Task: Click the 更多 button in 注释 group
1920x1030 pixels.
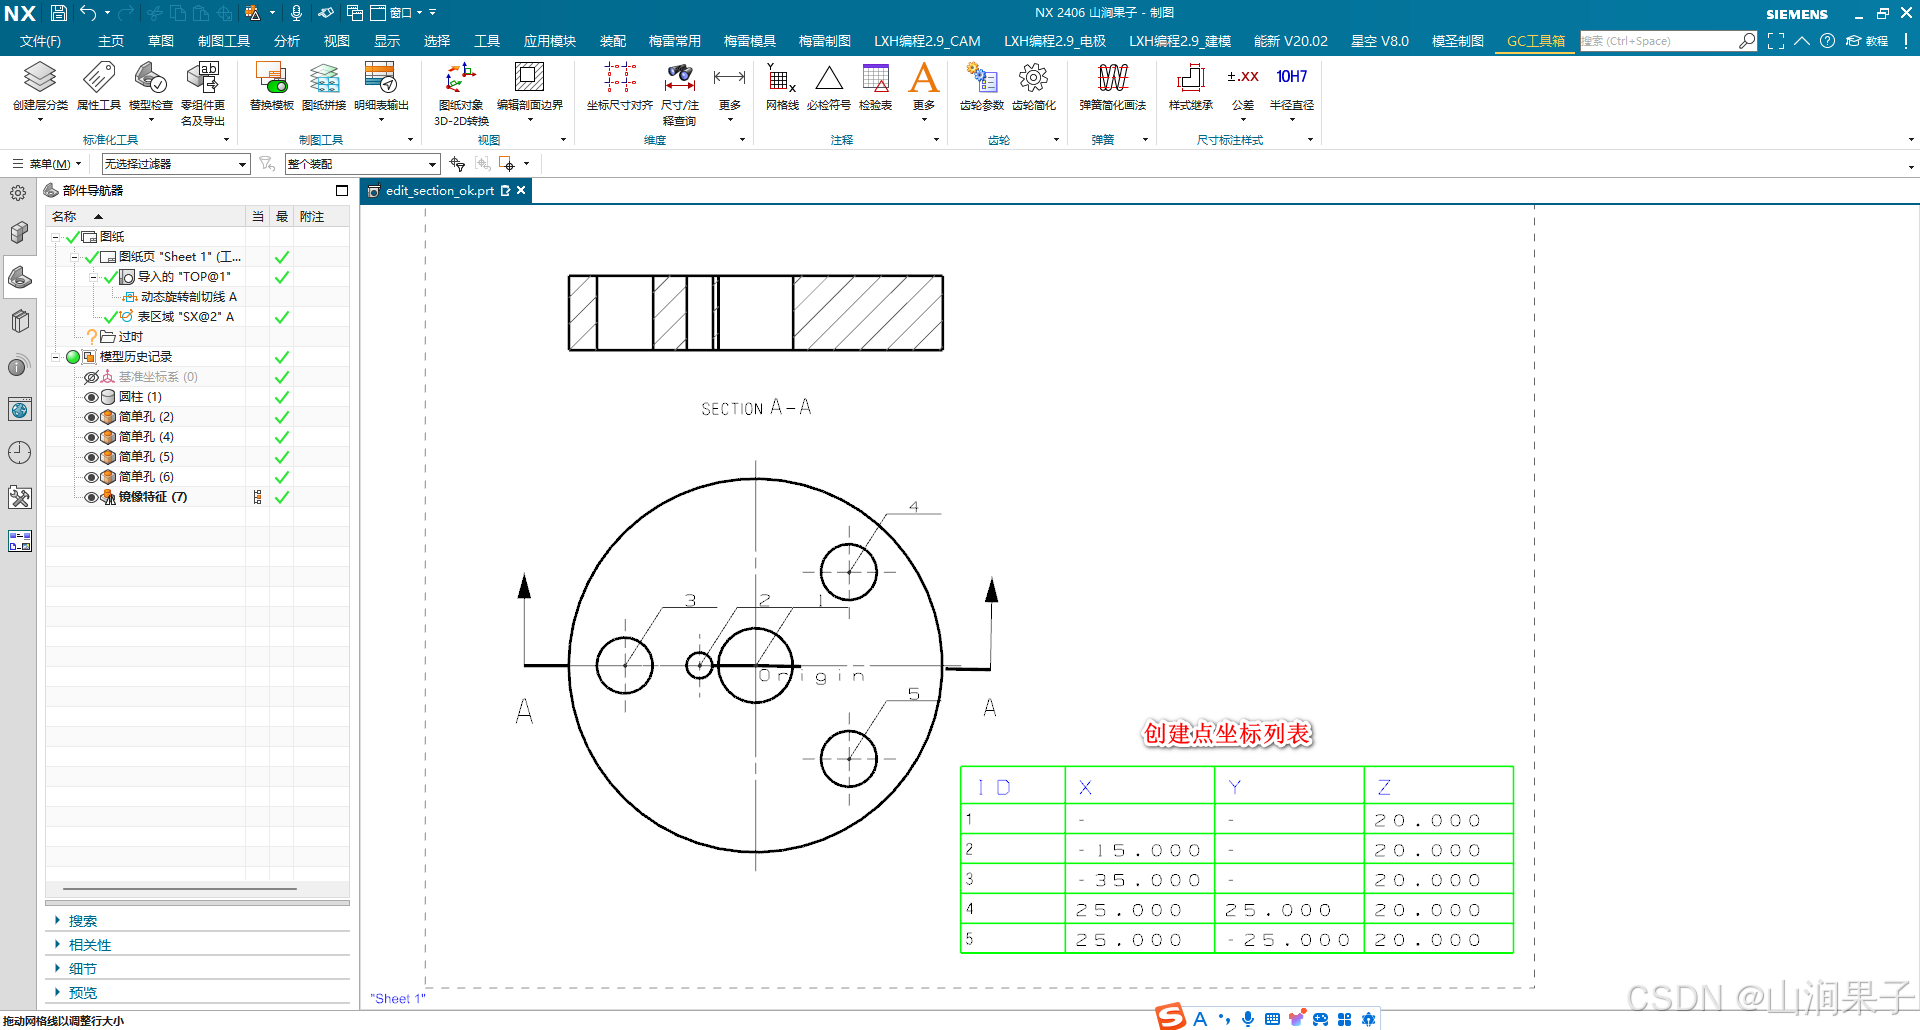Action: 924,92
